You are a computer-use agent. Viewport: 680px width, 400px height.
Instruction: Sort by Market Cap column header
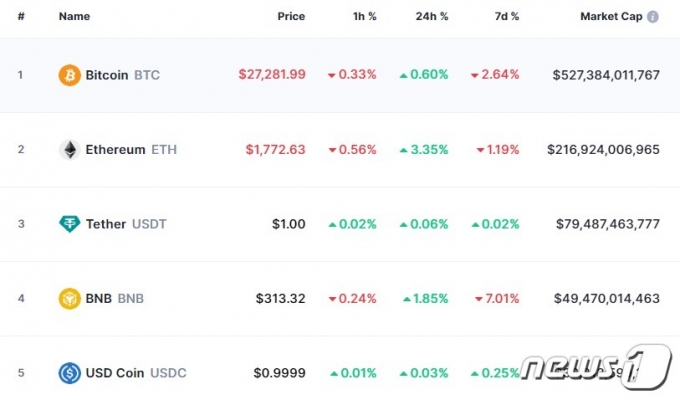coord(611,16)
